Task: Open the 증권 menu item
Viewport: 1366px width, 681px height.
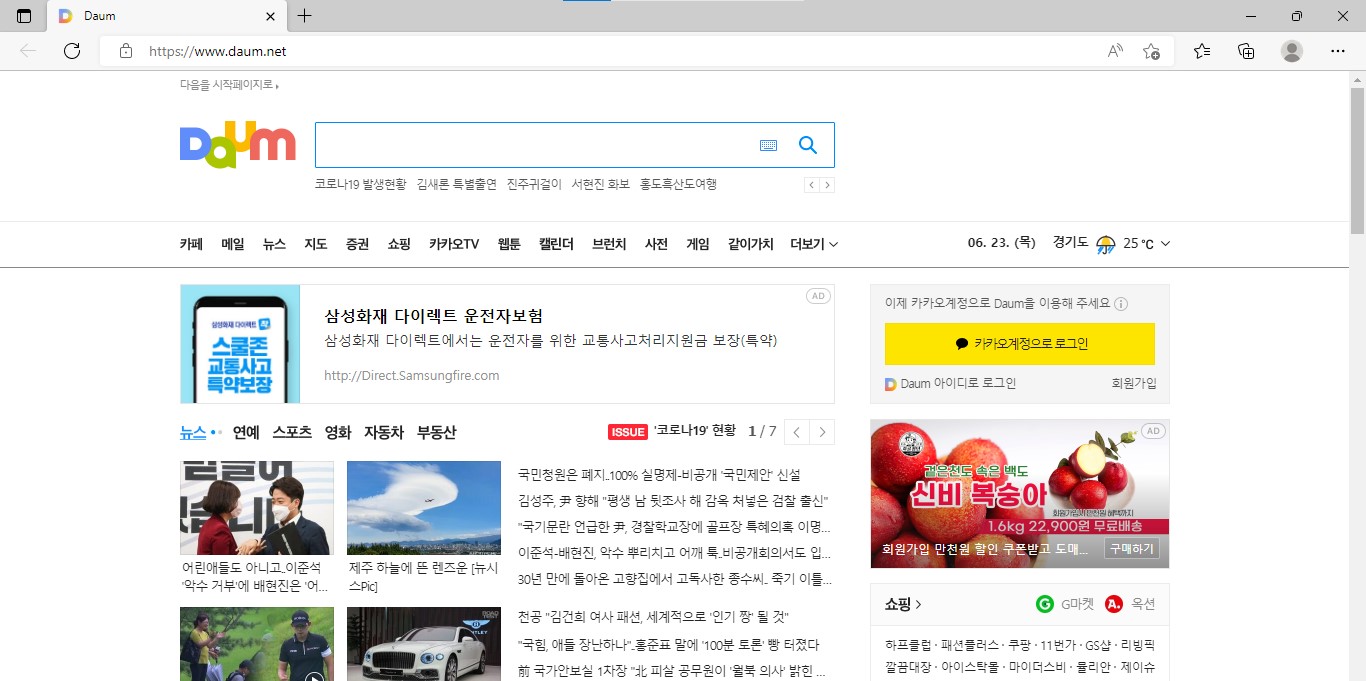Action: (x=357, y=244)
